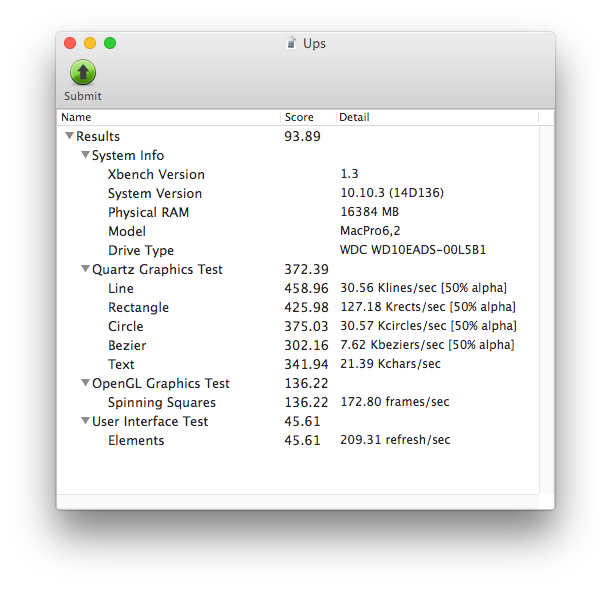Select the Line test row
This screenshot has height=590, width=611.
pos(298,288)
